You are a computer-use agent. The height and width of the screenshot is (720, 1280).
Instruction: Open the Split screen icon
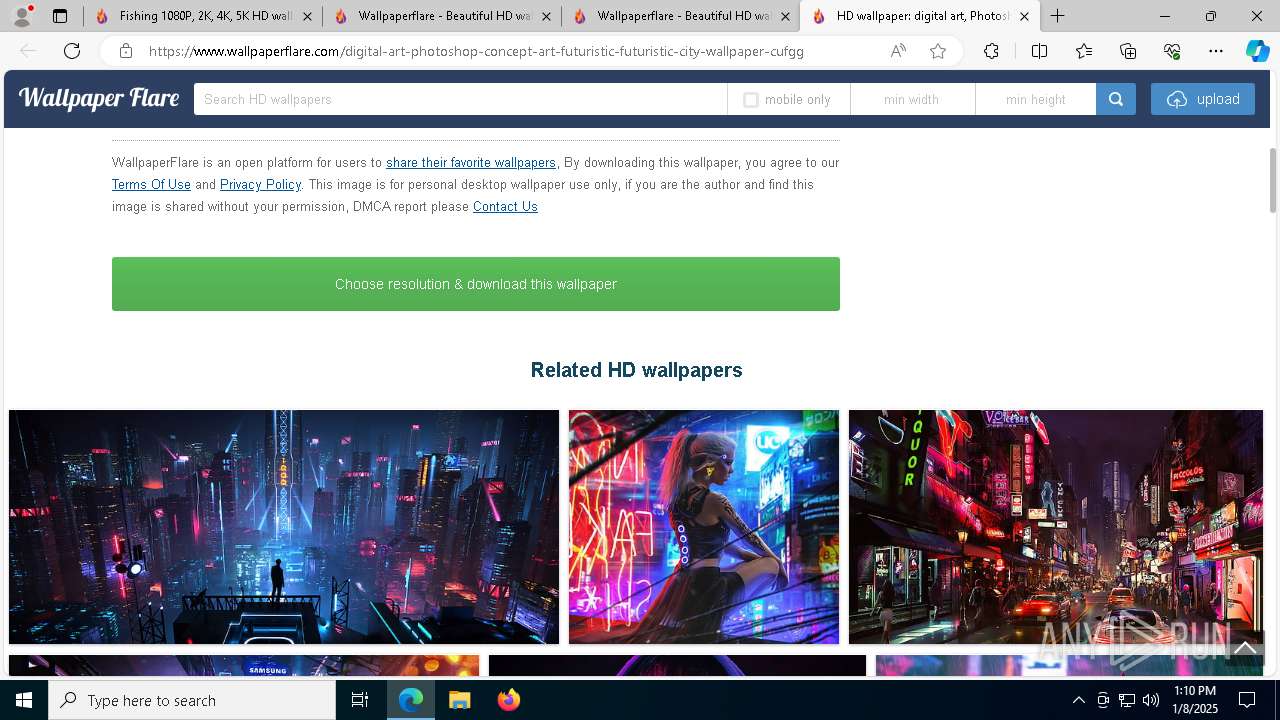point(1039,51)
